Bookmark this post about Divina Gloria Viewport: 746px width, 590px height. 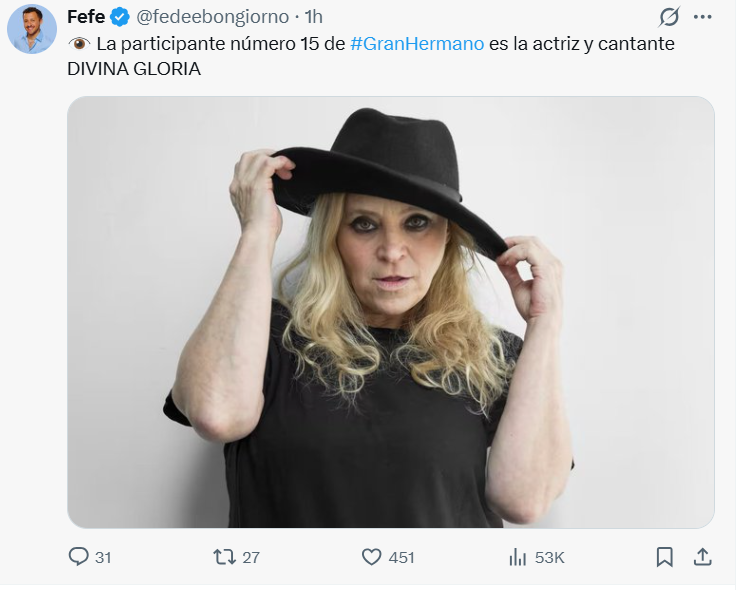tap(664, 557)
